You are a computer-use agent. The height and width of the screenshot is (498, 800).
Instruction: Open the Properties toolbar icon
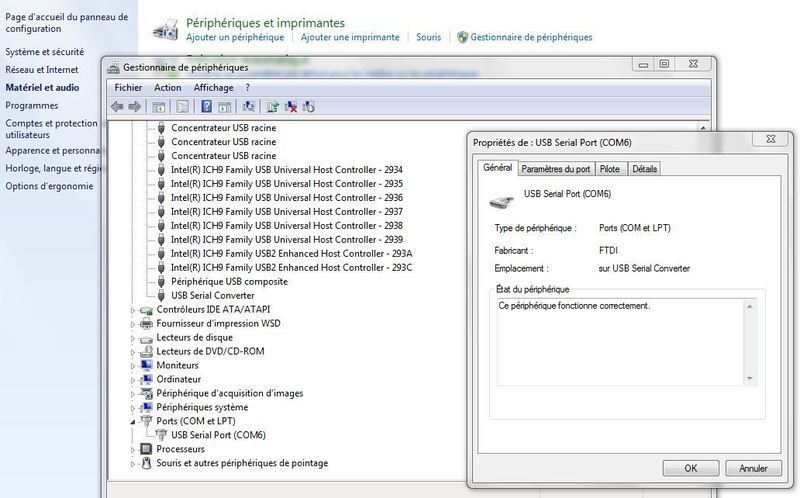pyautogui.click(x=182, y=107)
